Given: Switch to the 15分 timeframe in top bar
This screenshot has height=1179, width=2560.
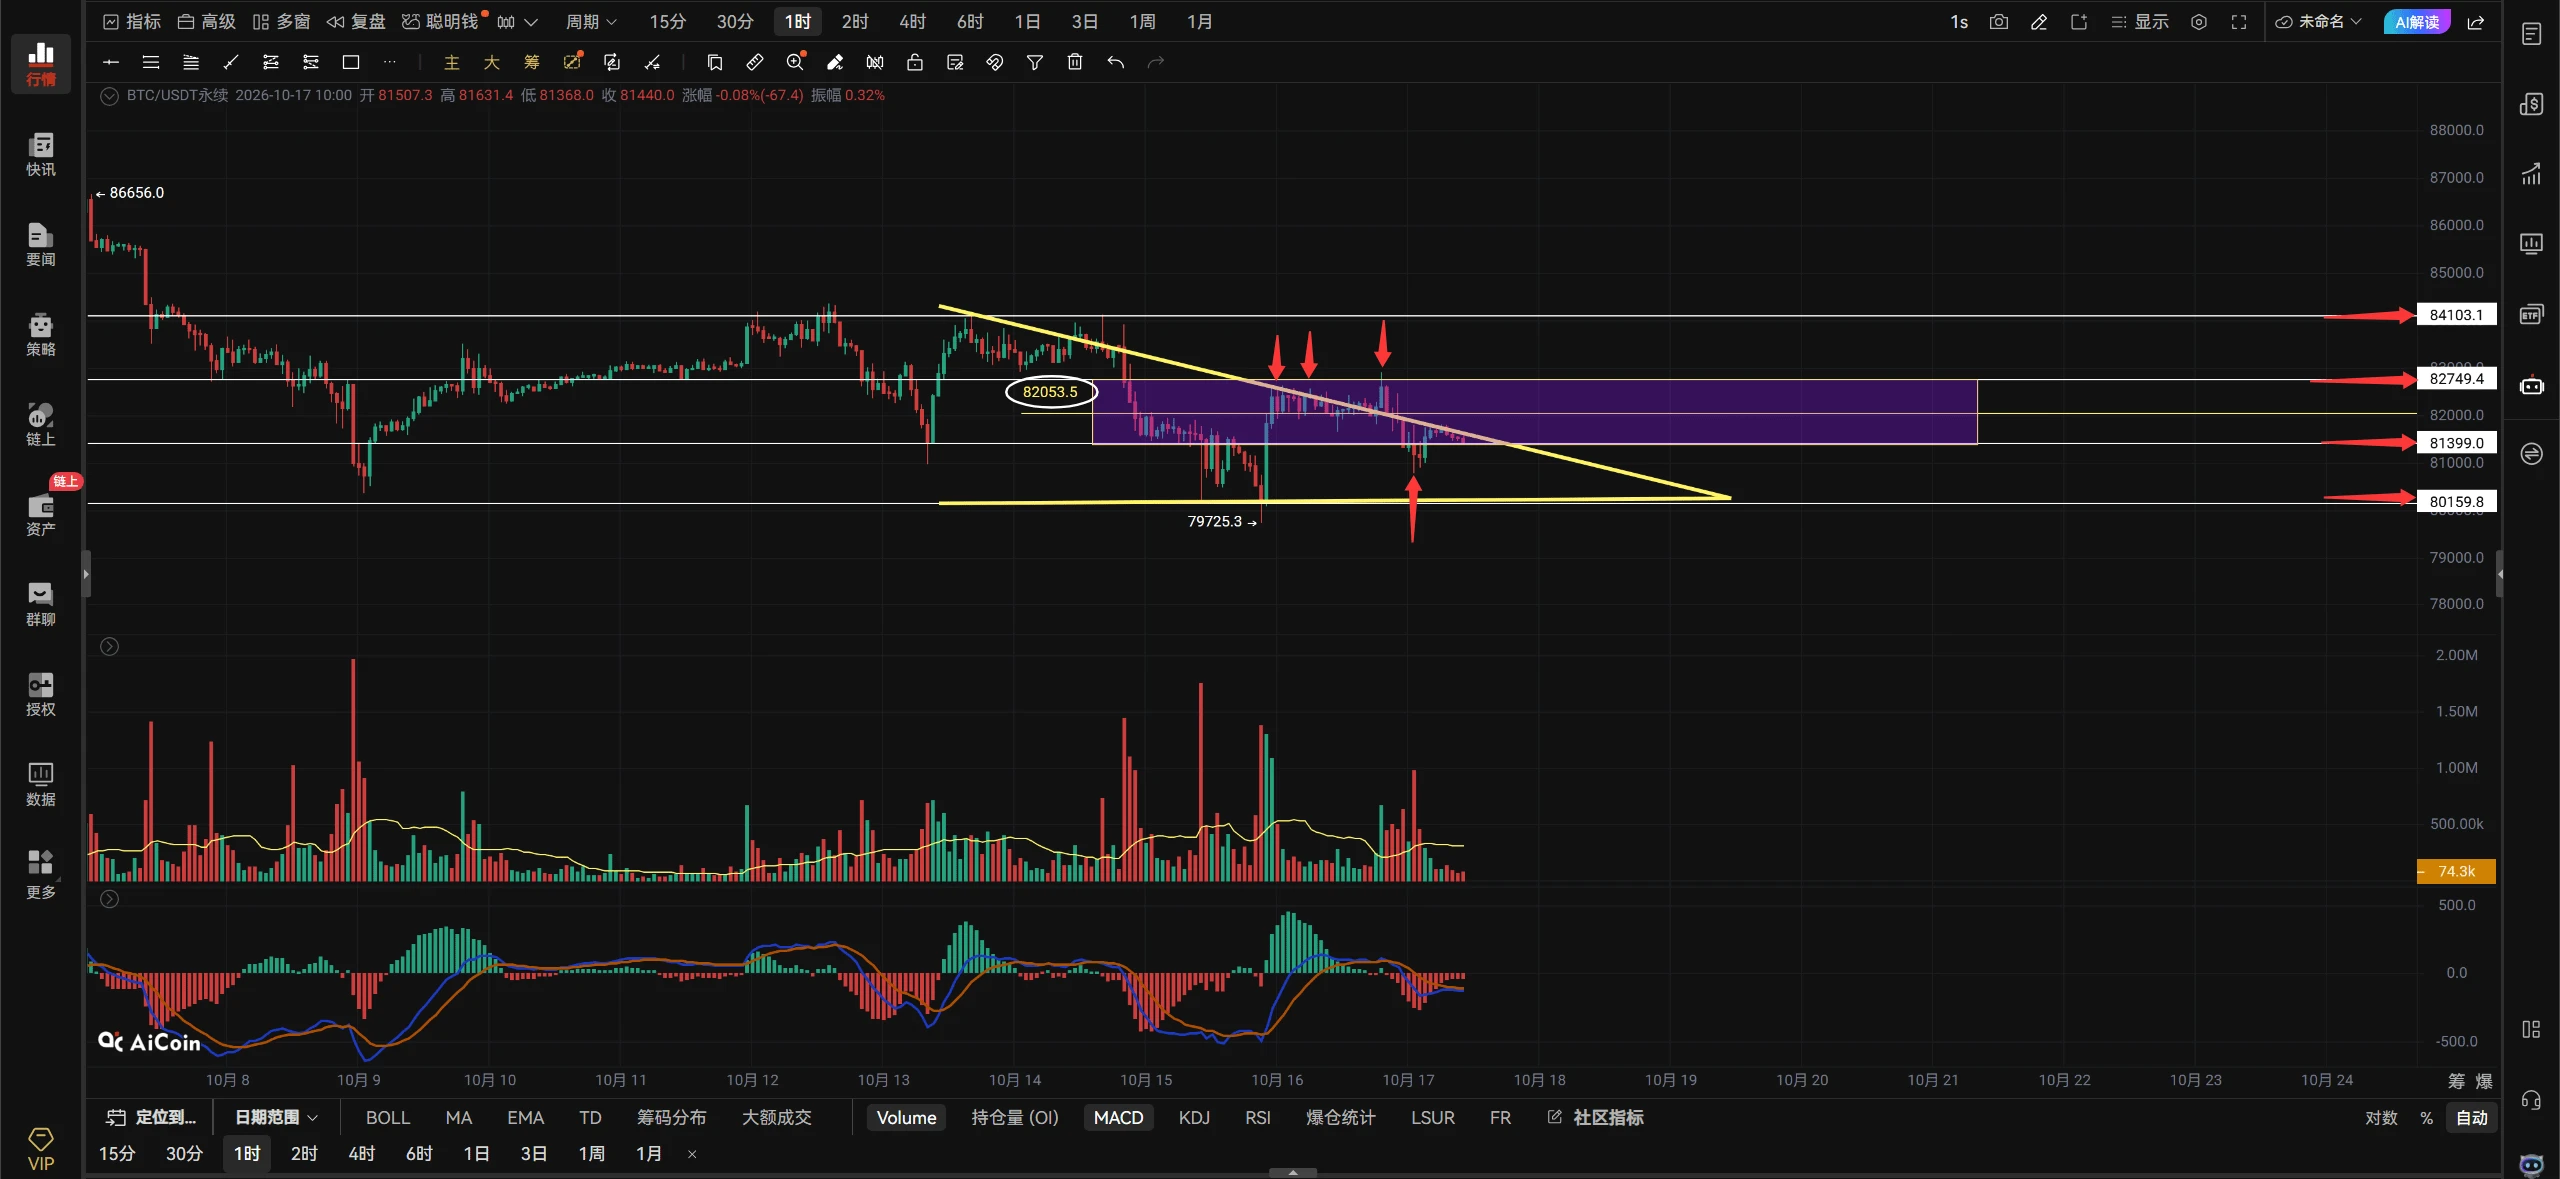Looking at the screenshot, I should [x=668, y=22].
